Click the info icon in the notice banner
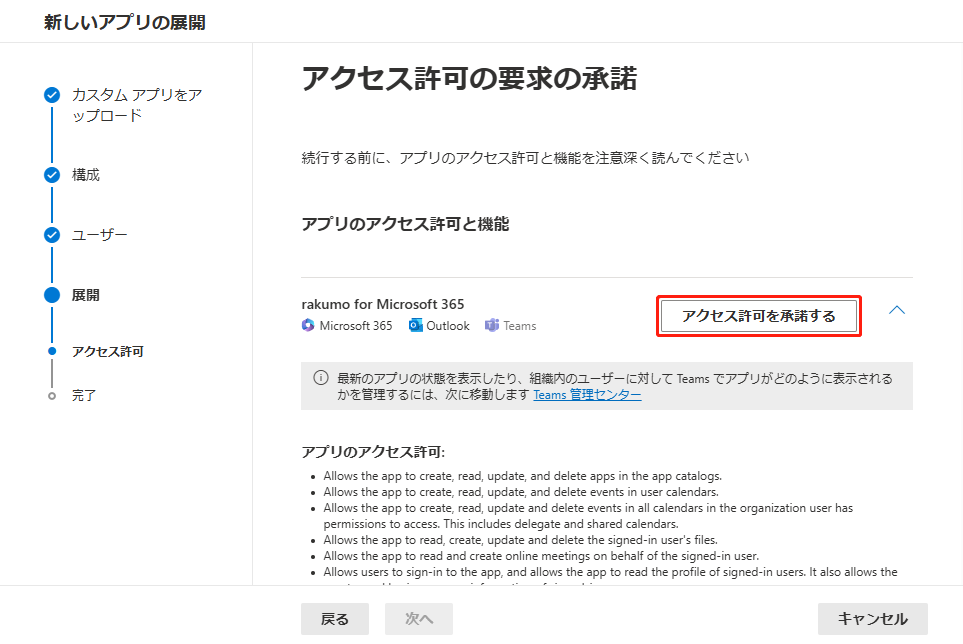Screen dimensions: 963x644 321,378
